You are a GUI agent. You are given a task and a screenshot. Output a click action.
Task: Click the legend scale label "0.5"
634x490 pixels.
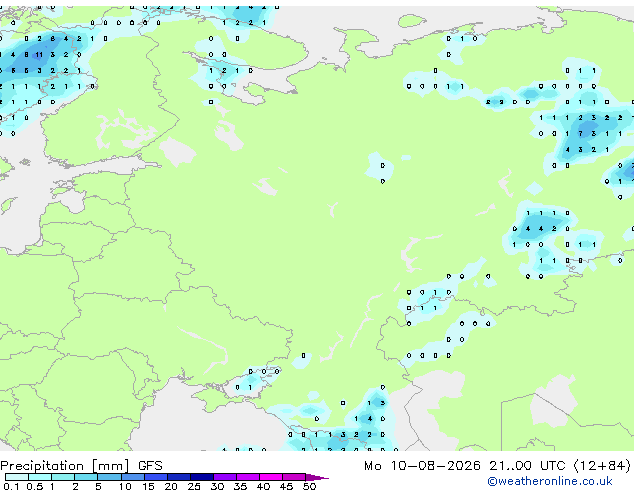(34, 486)
